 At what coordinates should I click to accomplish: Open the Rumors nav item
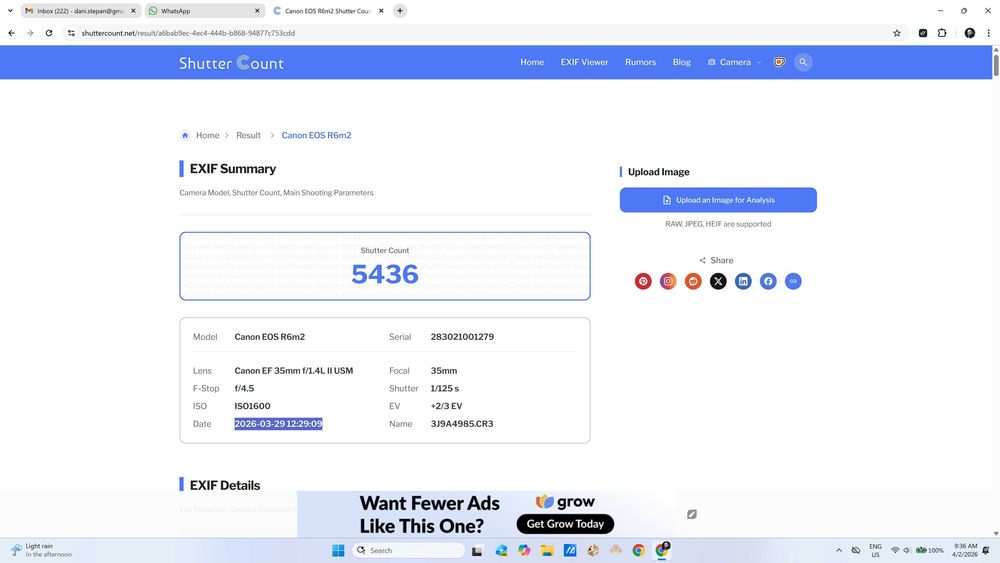[x=640, y=62]
